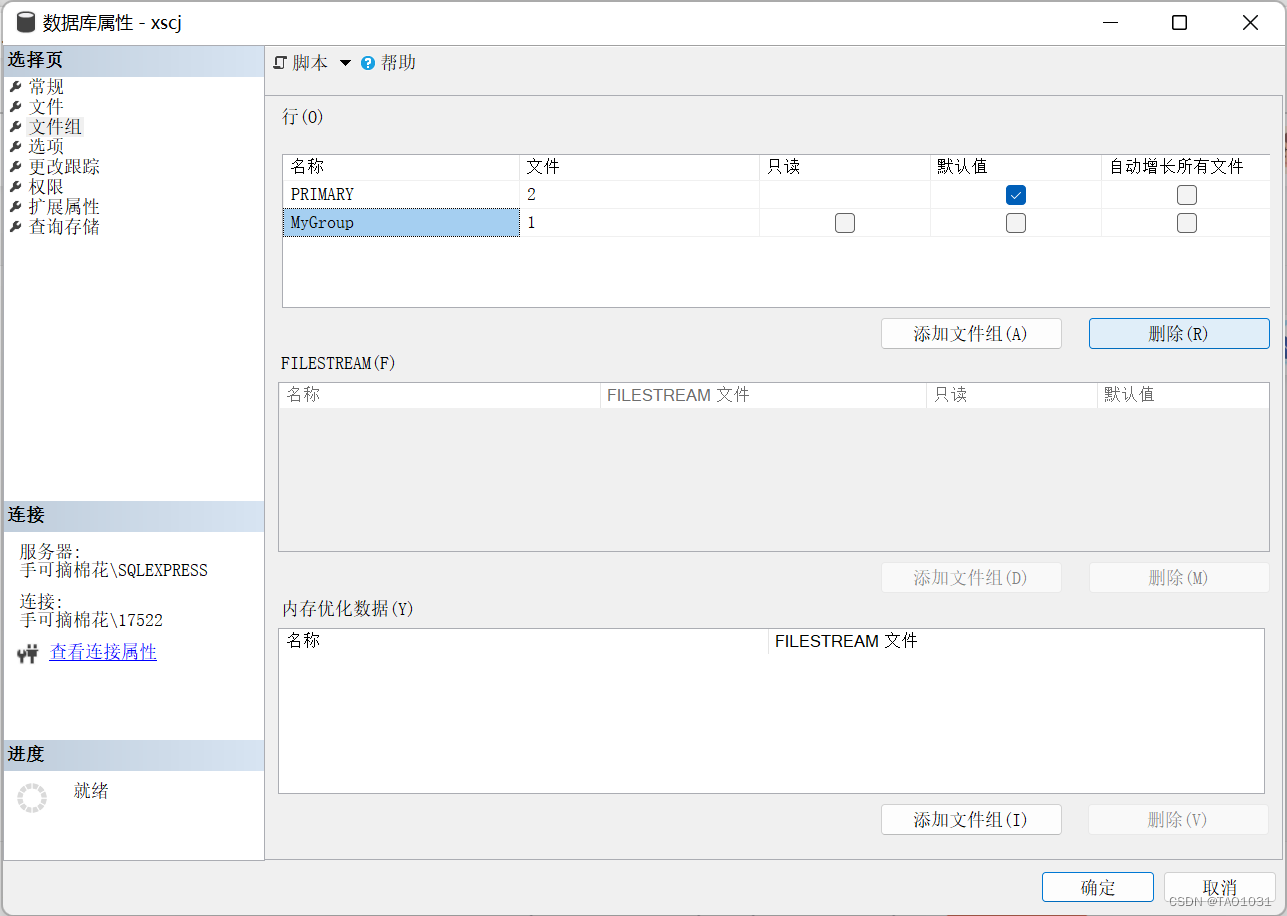Click 名称 column header in 内存优化数据 grid

(x=524, y=641)
